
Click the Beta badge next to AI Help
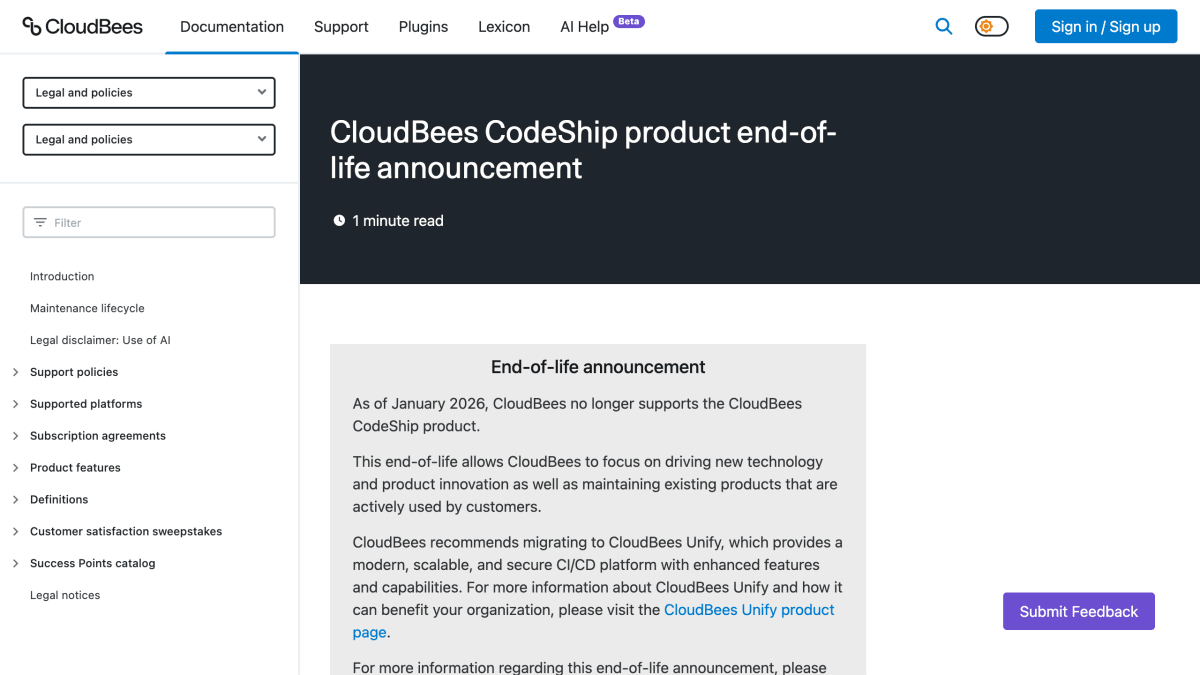(629, 21)
